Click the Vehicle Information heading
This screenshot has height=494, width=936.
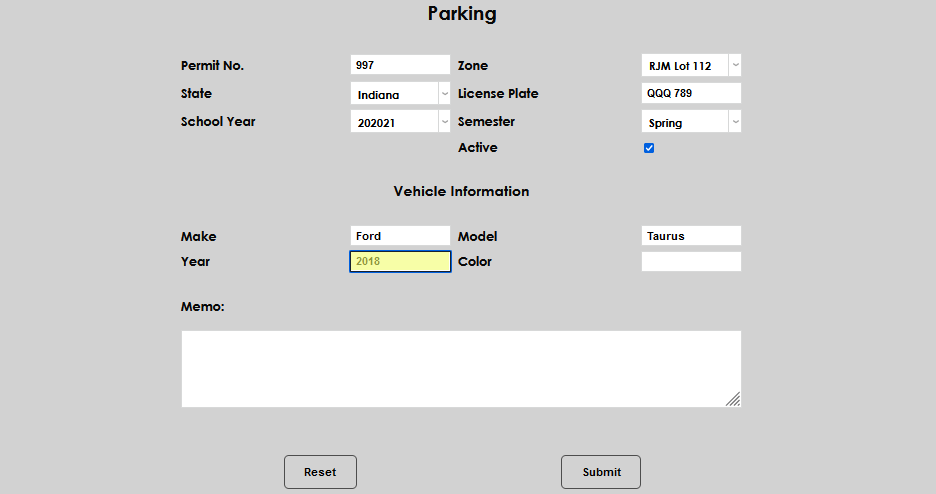pos(461,192)
